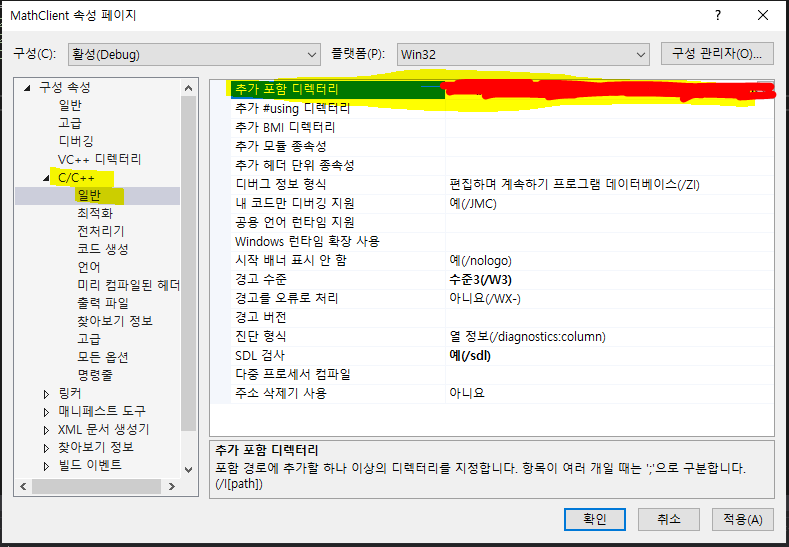The image size is (789, 547).
Task: Select the 빌드 이벤트 tree item
Action: coord(90,465)
